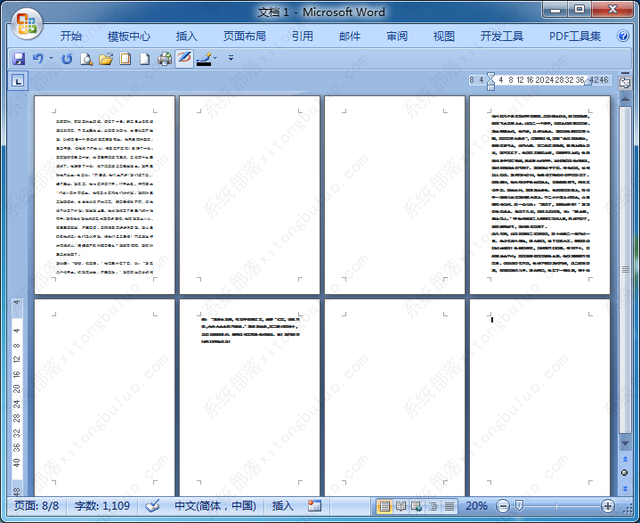Viewport: 640px width, 523px height.
Task: Switch to the 页面布局 ribbon tab
Action: (244, 36)
